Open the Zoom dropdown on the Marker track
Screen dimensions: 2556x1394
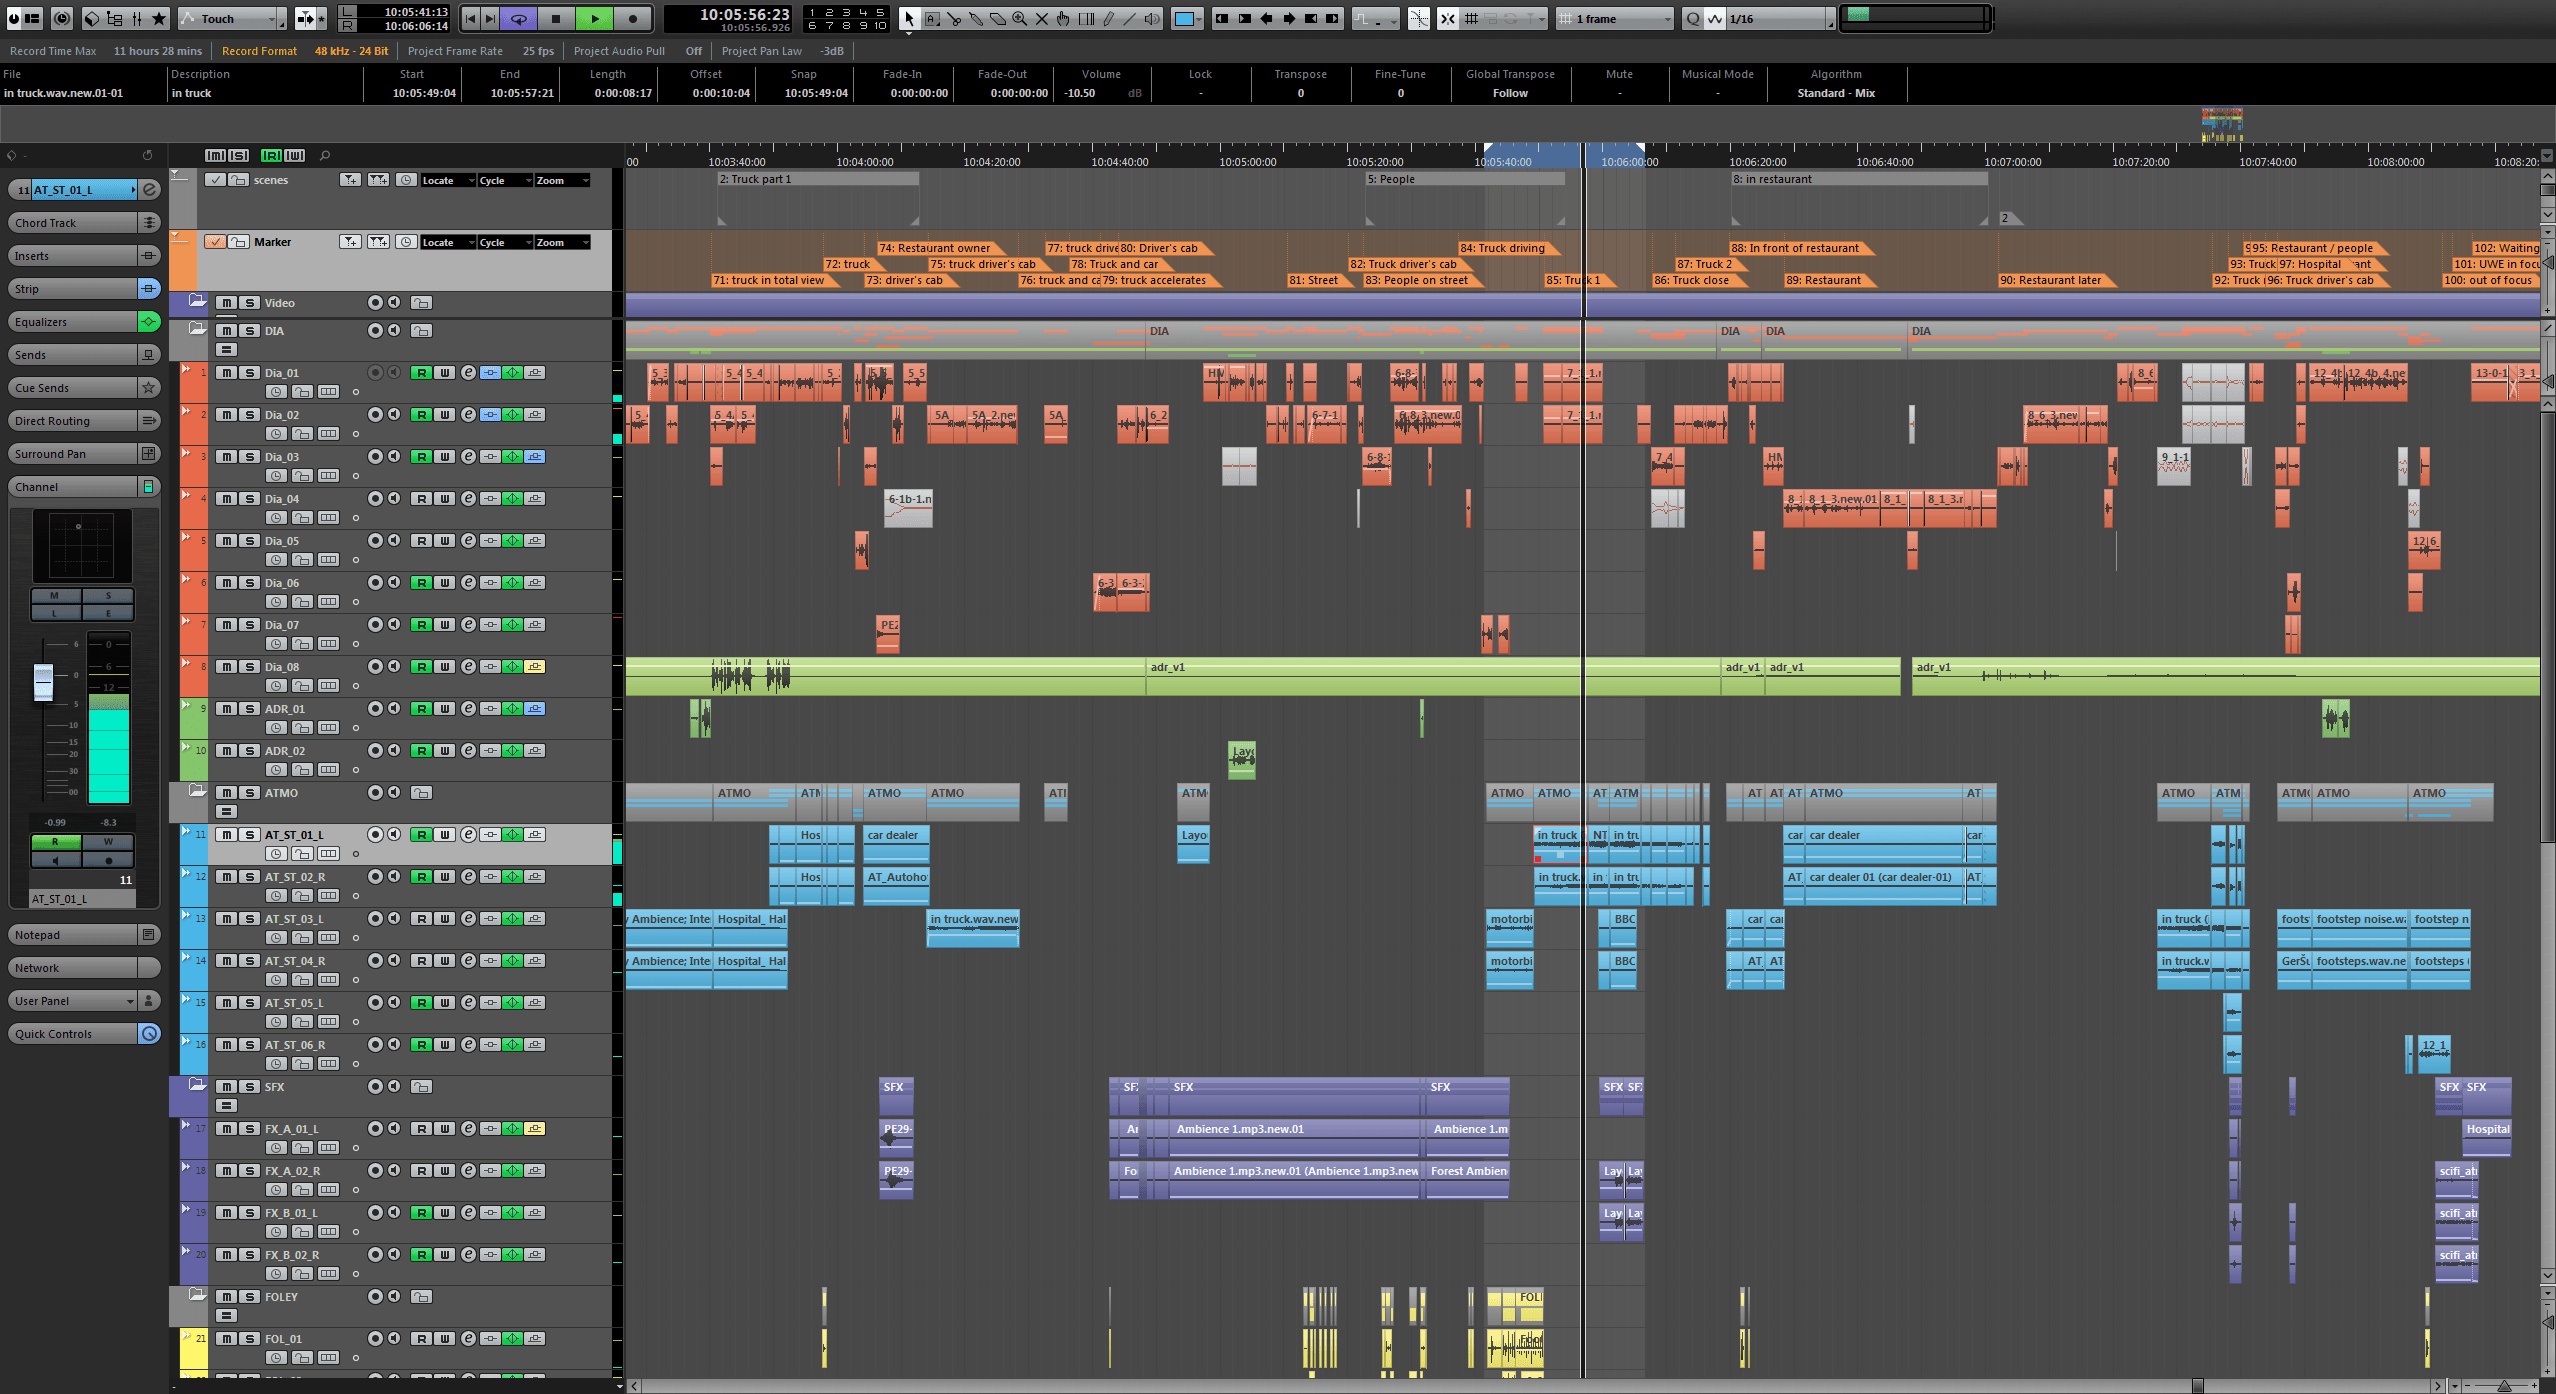pyautogui.click(x=562, y=242)
